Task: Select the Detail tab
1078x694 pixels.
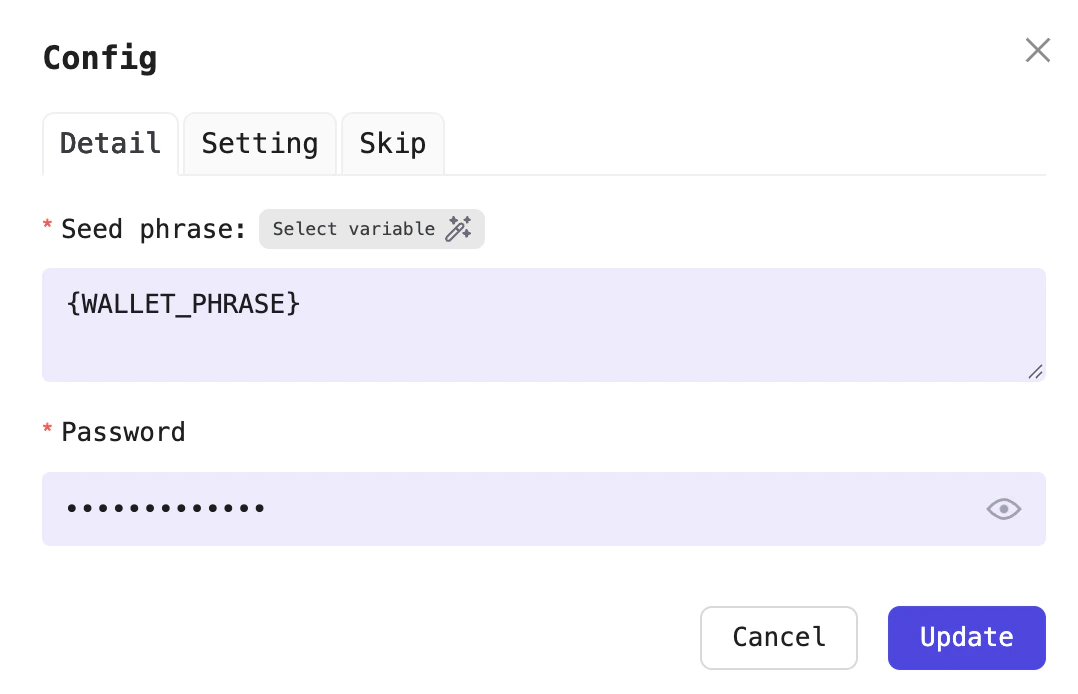Action: point(110,143)
